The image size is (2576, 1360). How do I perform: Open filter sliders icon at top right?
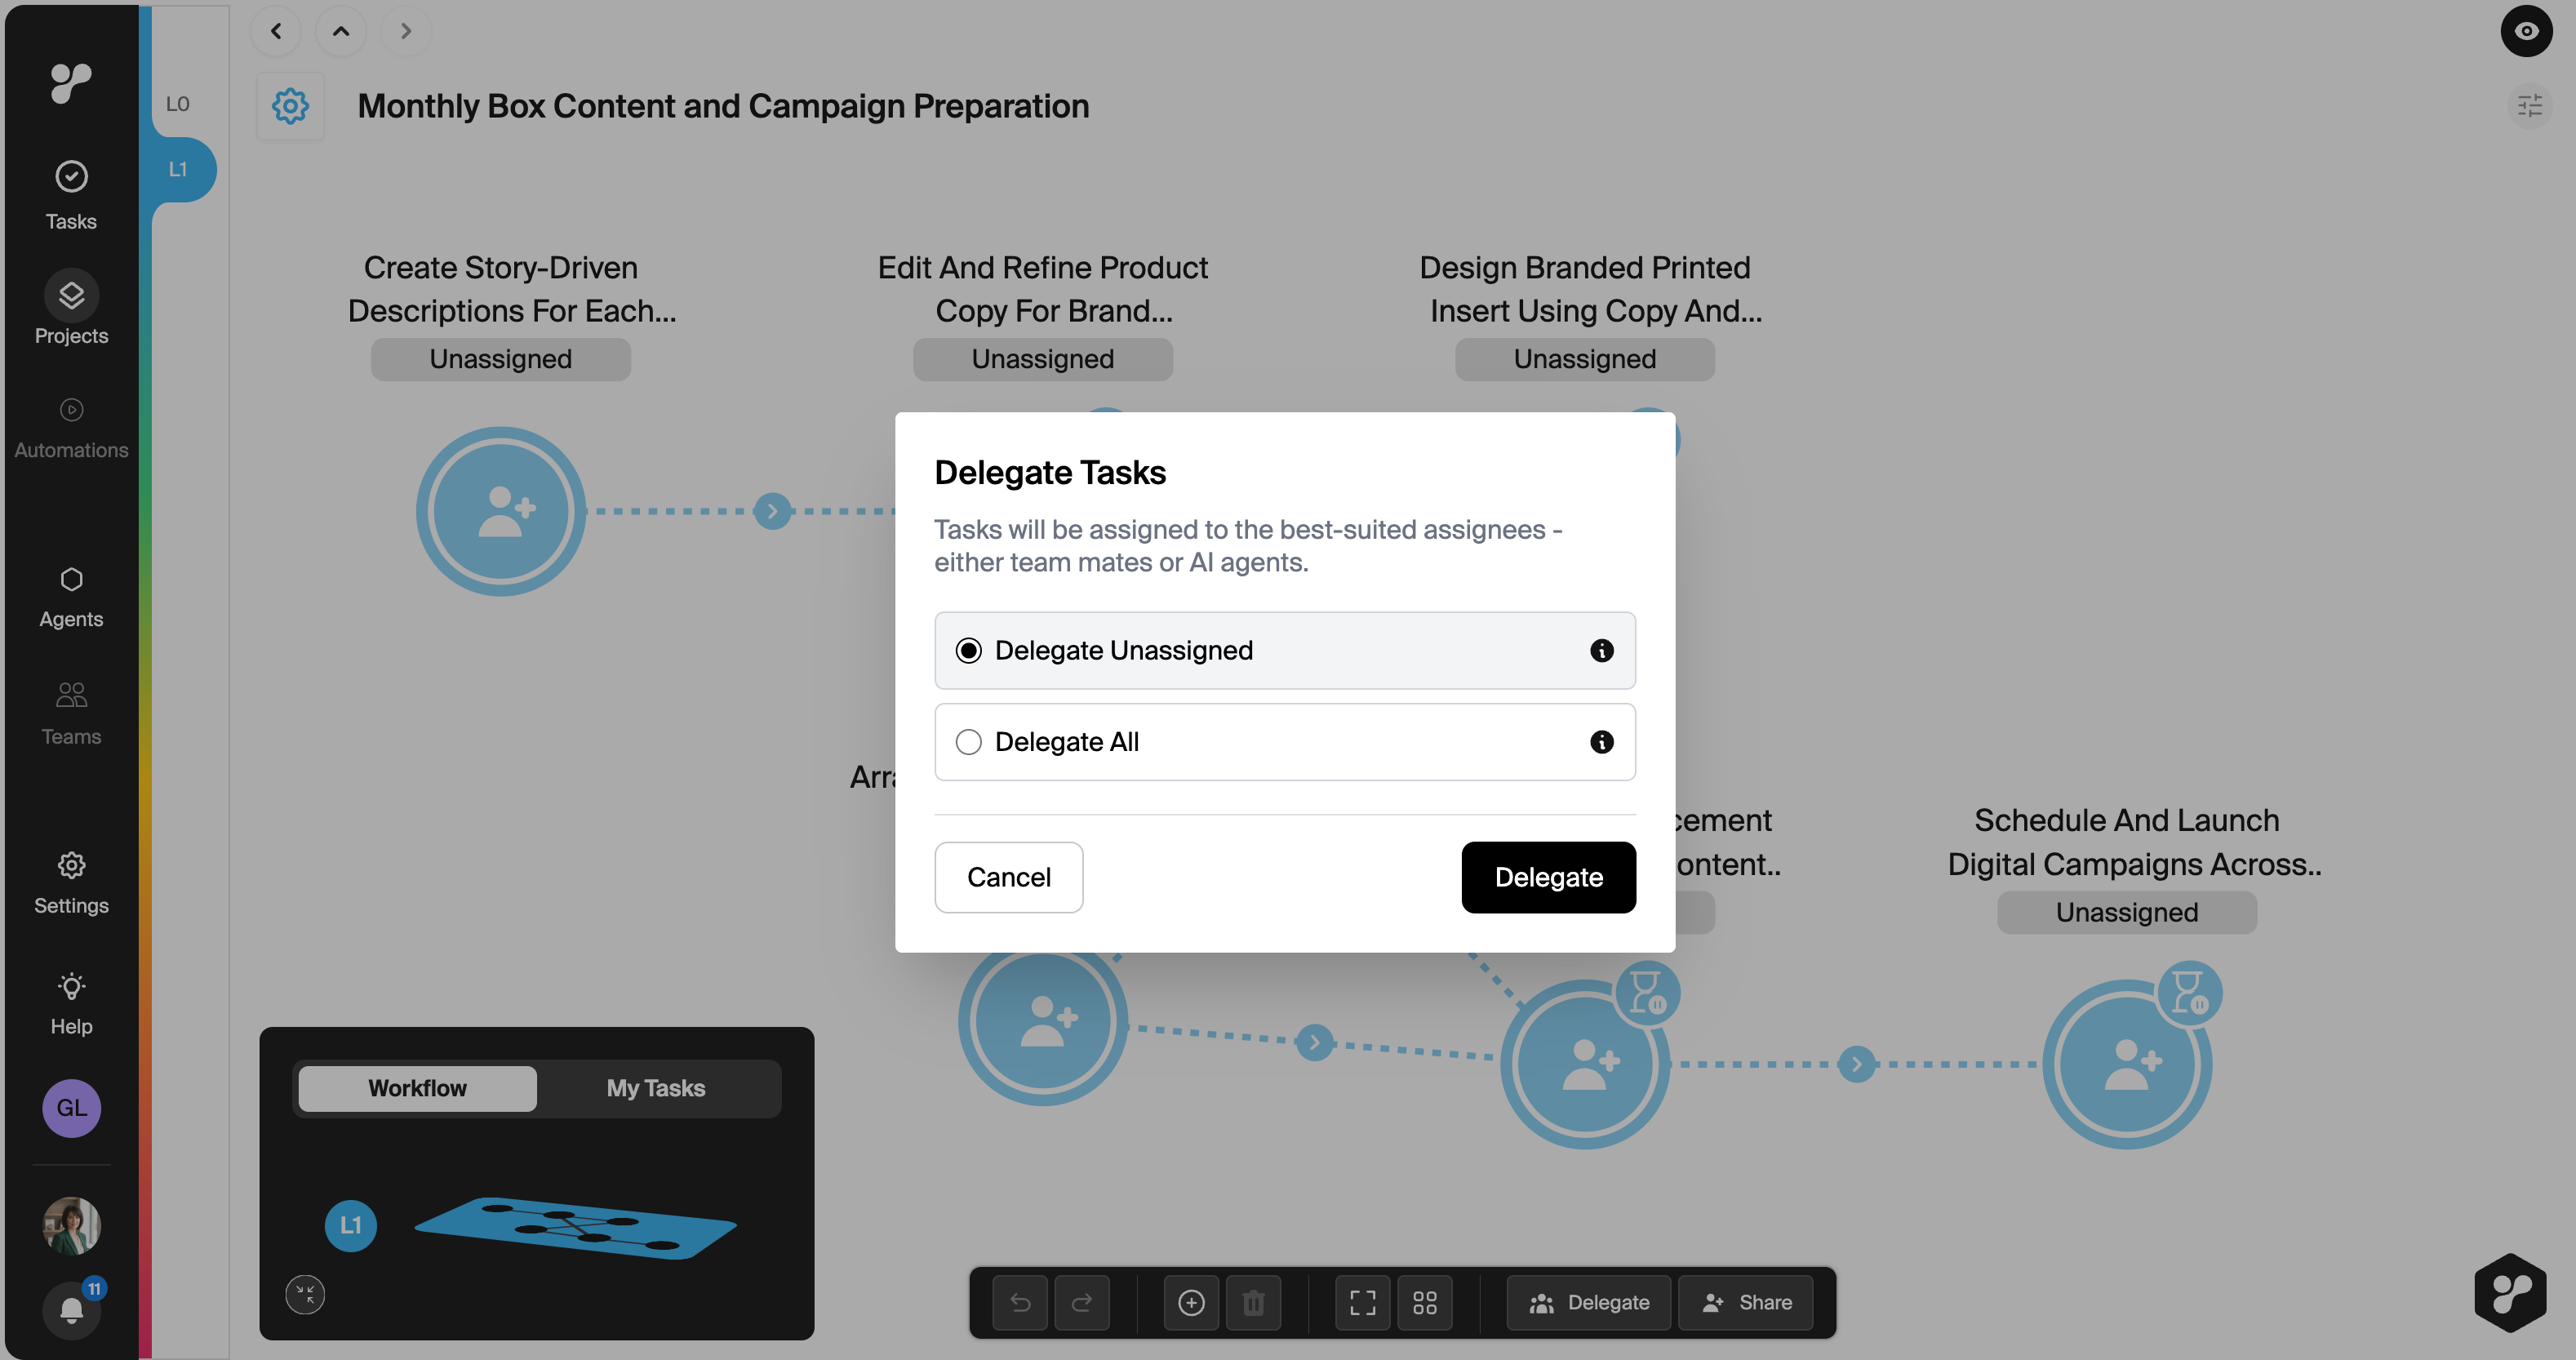tap(2529, 106)
